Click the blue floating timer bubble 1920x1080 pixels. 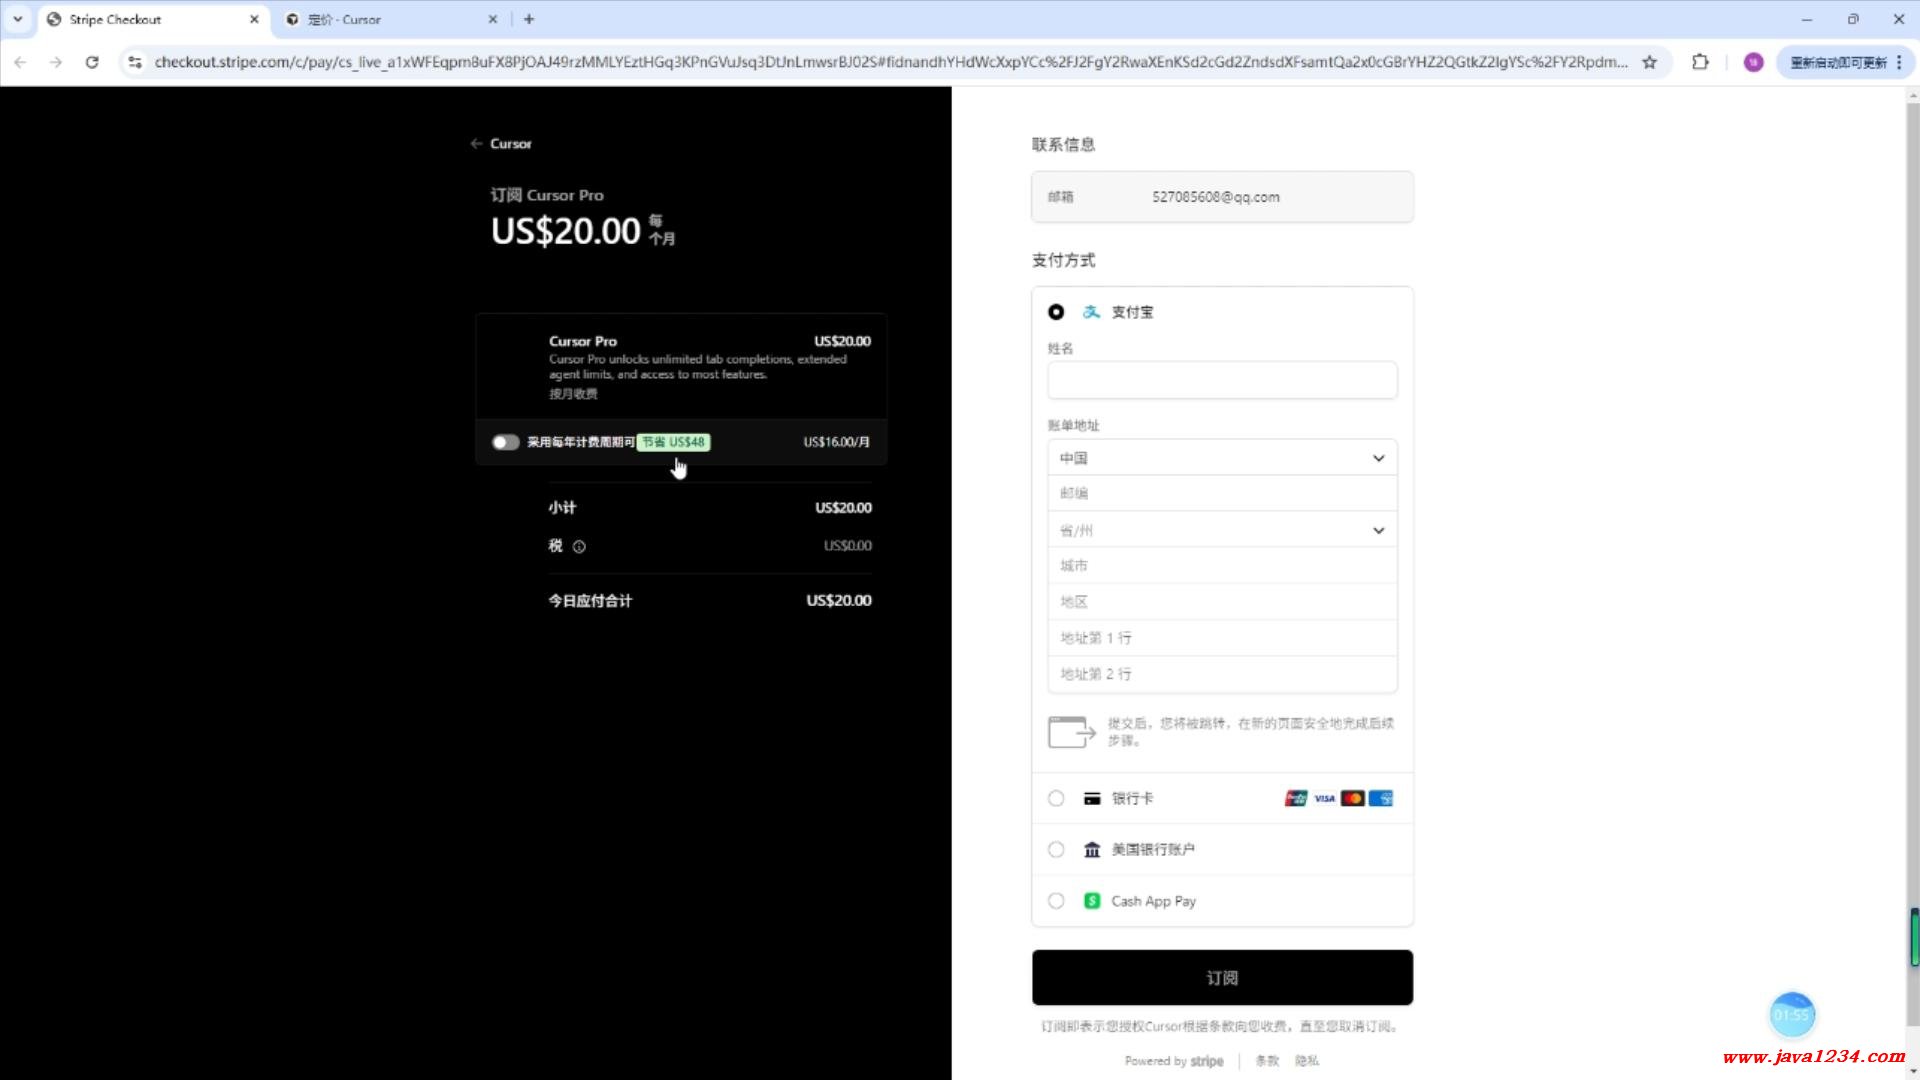click(x=1791, y=1015)
